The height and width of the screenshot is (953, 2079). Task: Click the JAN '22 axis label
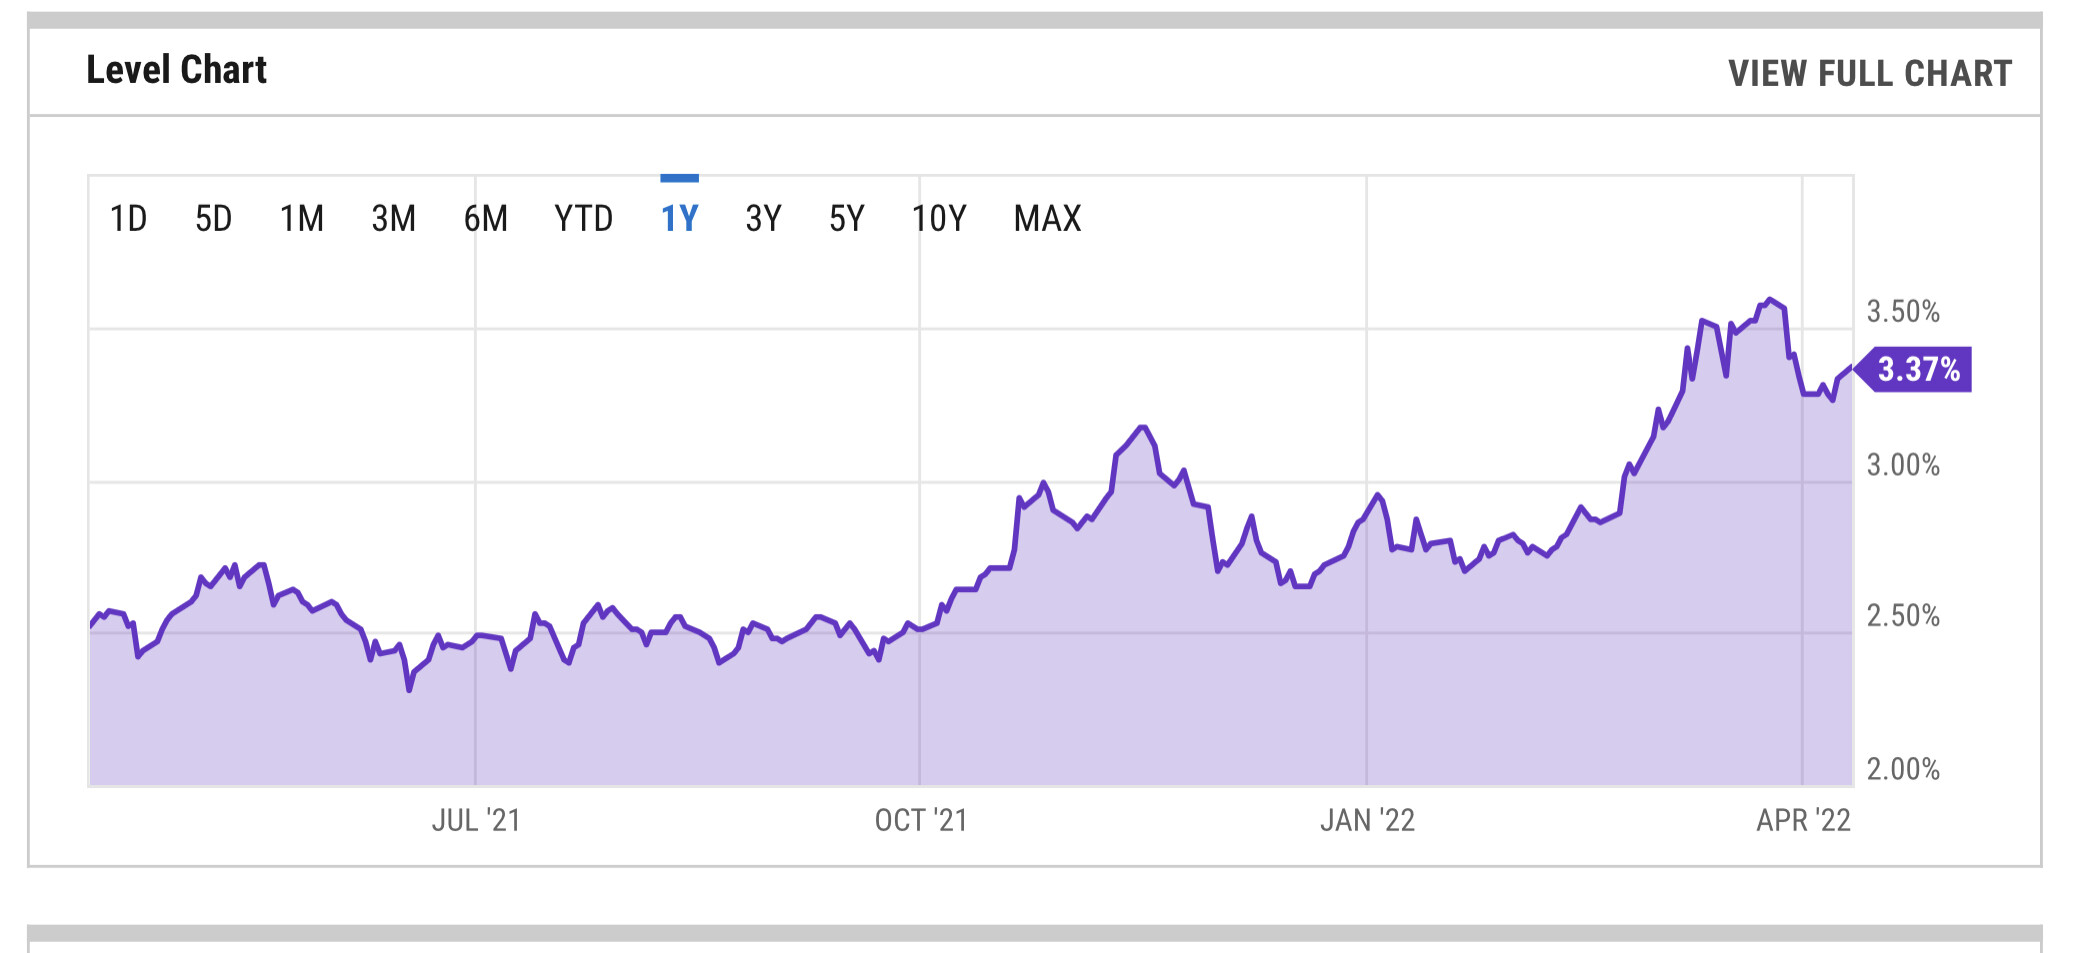coord(1367,821)
